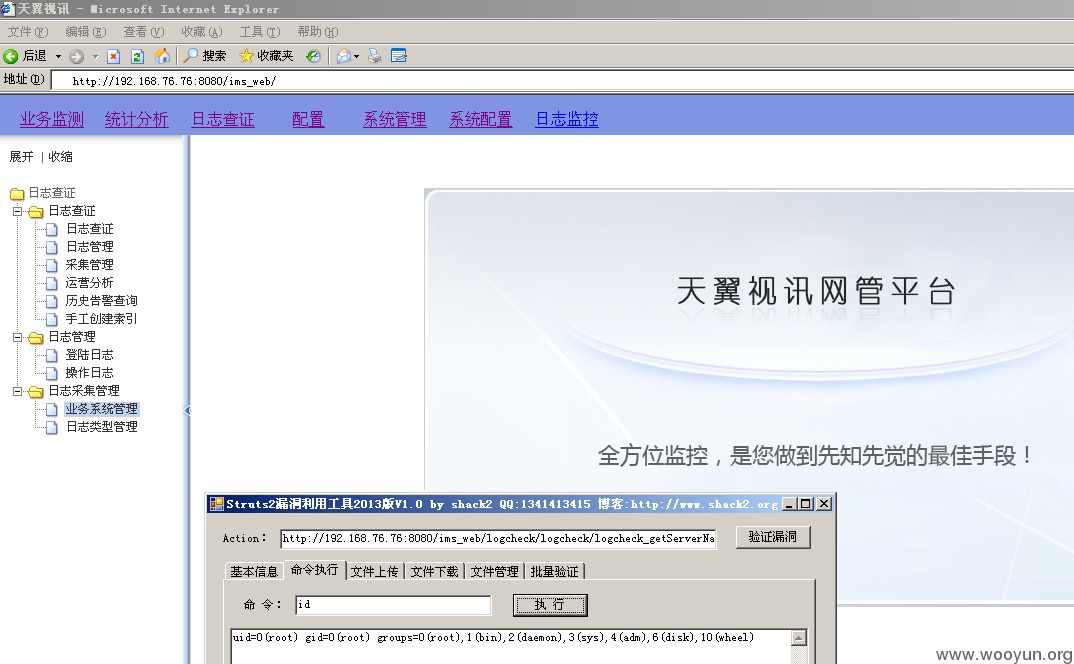Collapse the 日志查证 subfolder node
The image size is (1074, 664).
18,211
